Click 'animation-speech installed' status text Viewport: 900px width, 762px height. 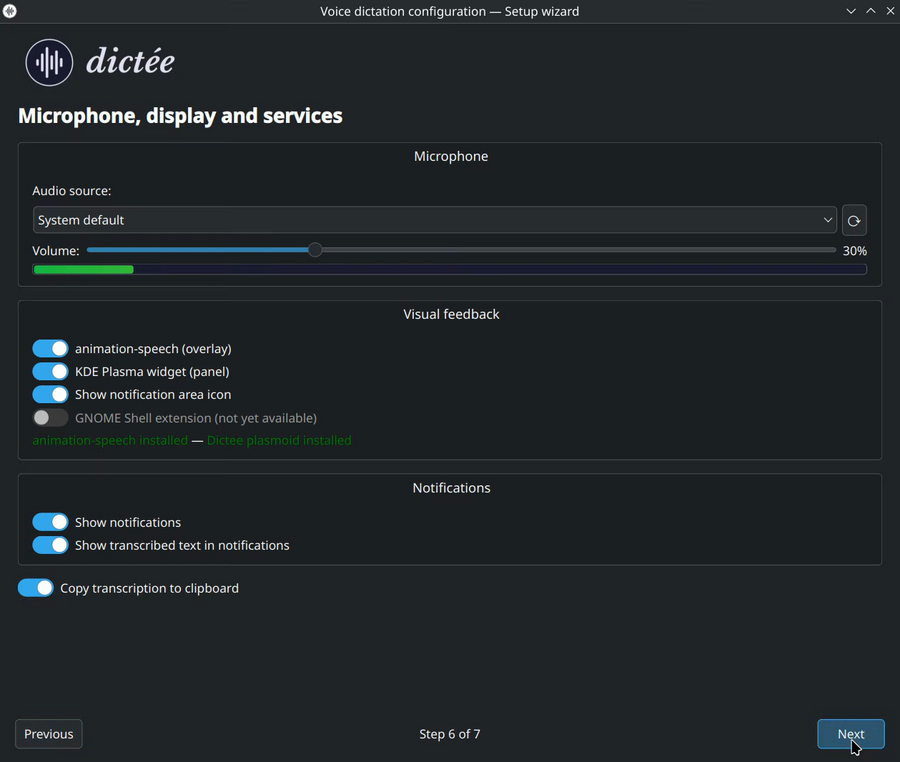coord(110,440)
